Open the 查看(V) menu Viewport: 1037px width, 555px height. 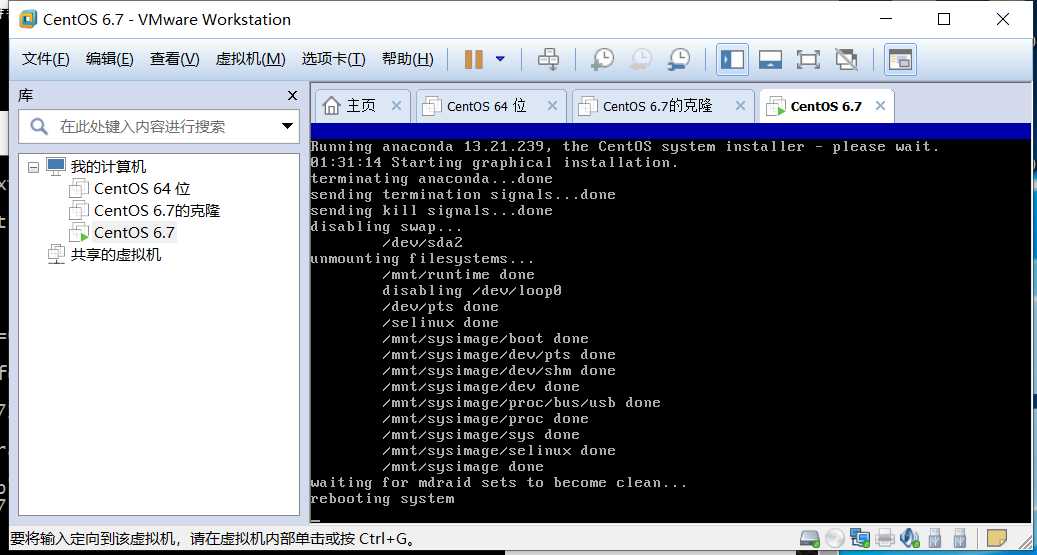175,60
